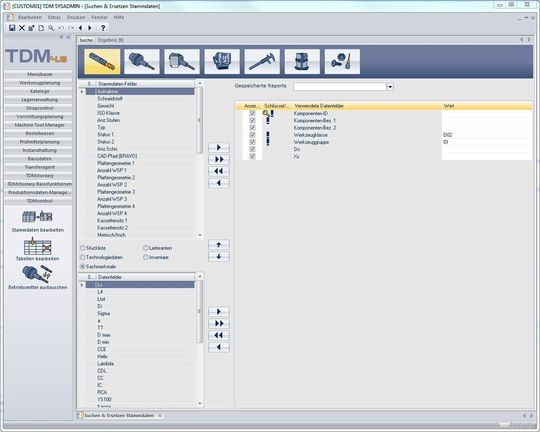
Task: Select the Stückliste radio button
Action: (x=82, y=248)
